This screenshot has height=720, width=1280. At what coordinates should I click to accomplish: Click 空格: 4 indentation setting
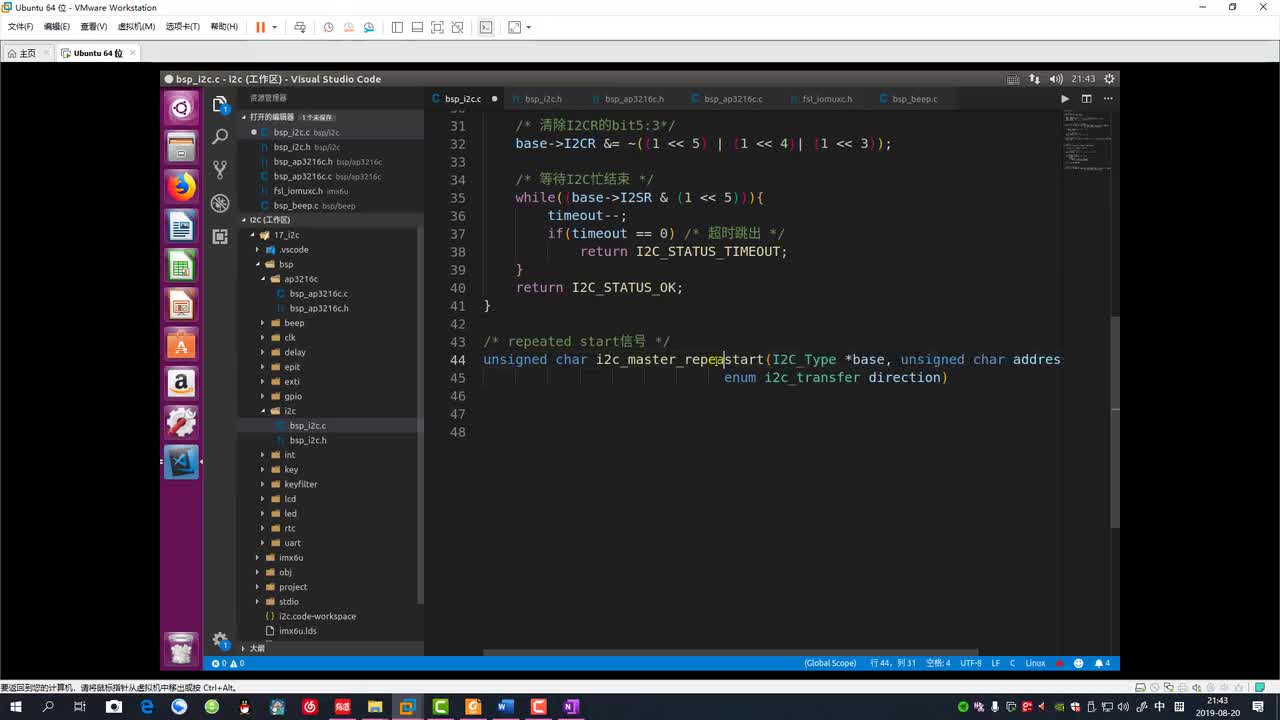(x=938, y=663)
